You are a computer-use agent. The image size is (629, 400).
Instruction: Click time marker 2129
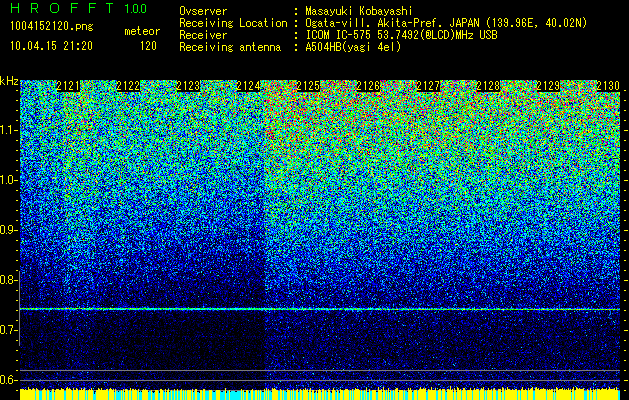click(548, 86)
